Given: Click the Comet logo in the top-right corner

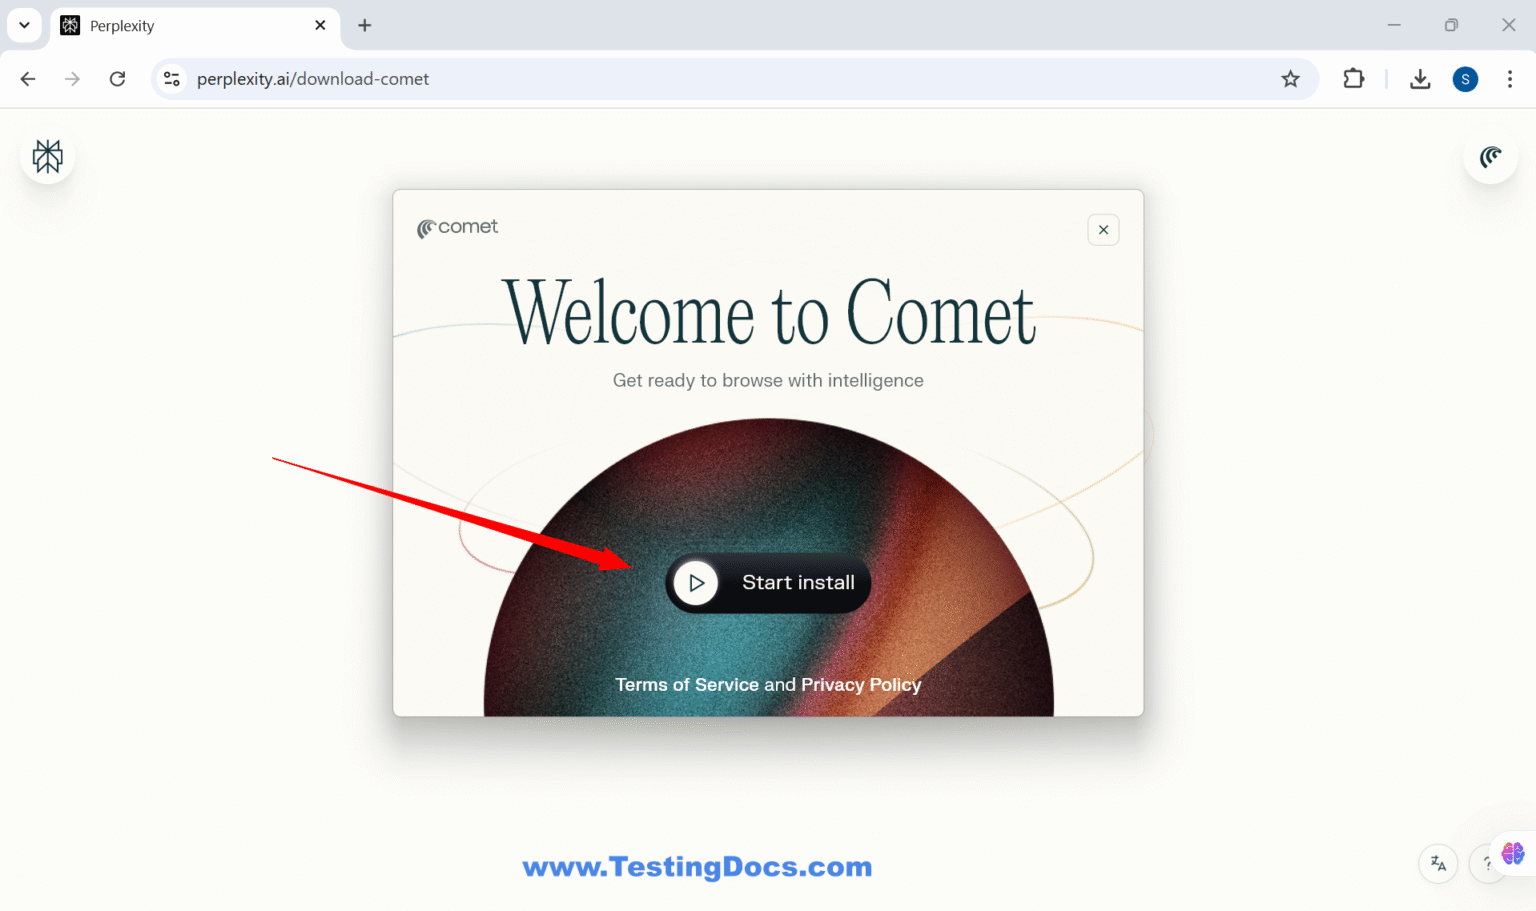Looking at the screenshot, I should point(1490,156).
